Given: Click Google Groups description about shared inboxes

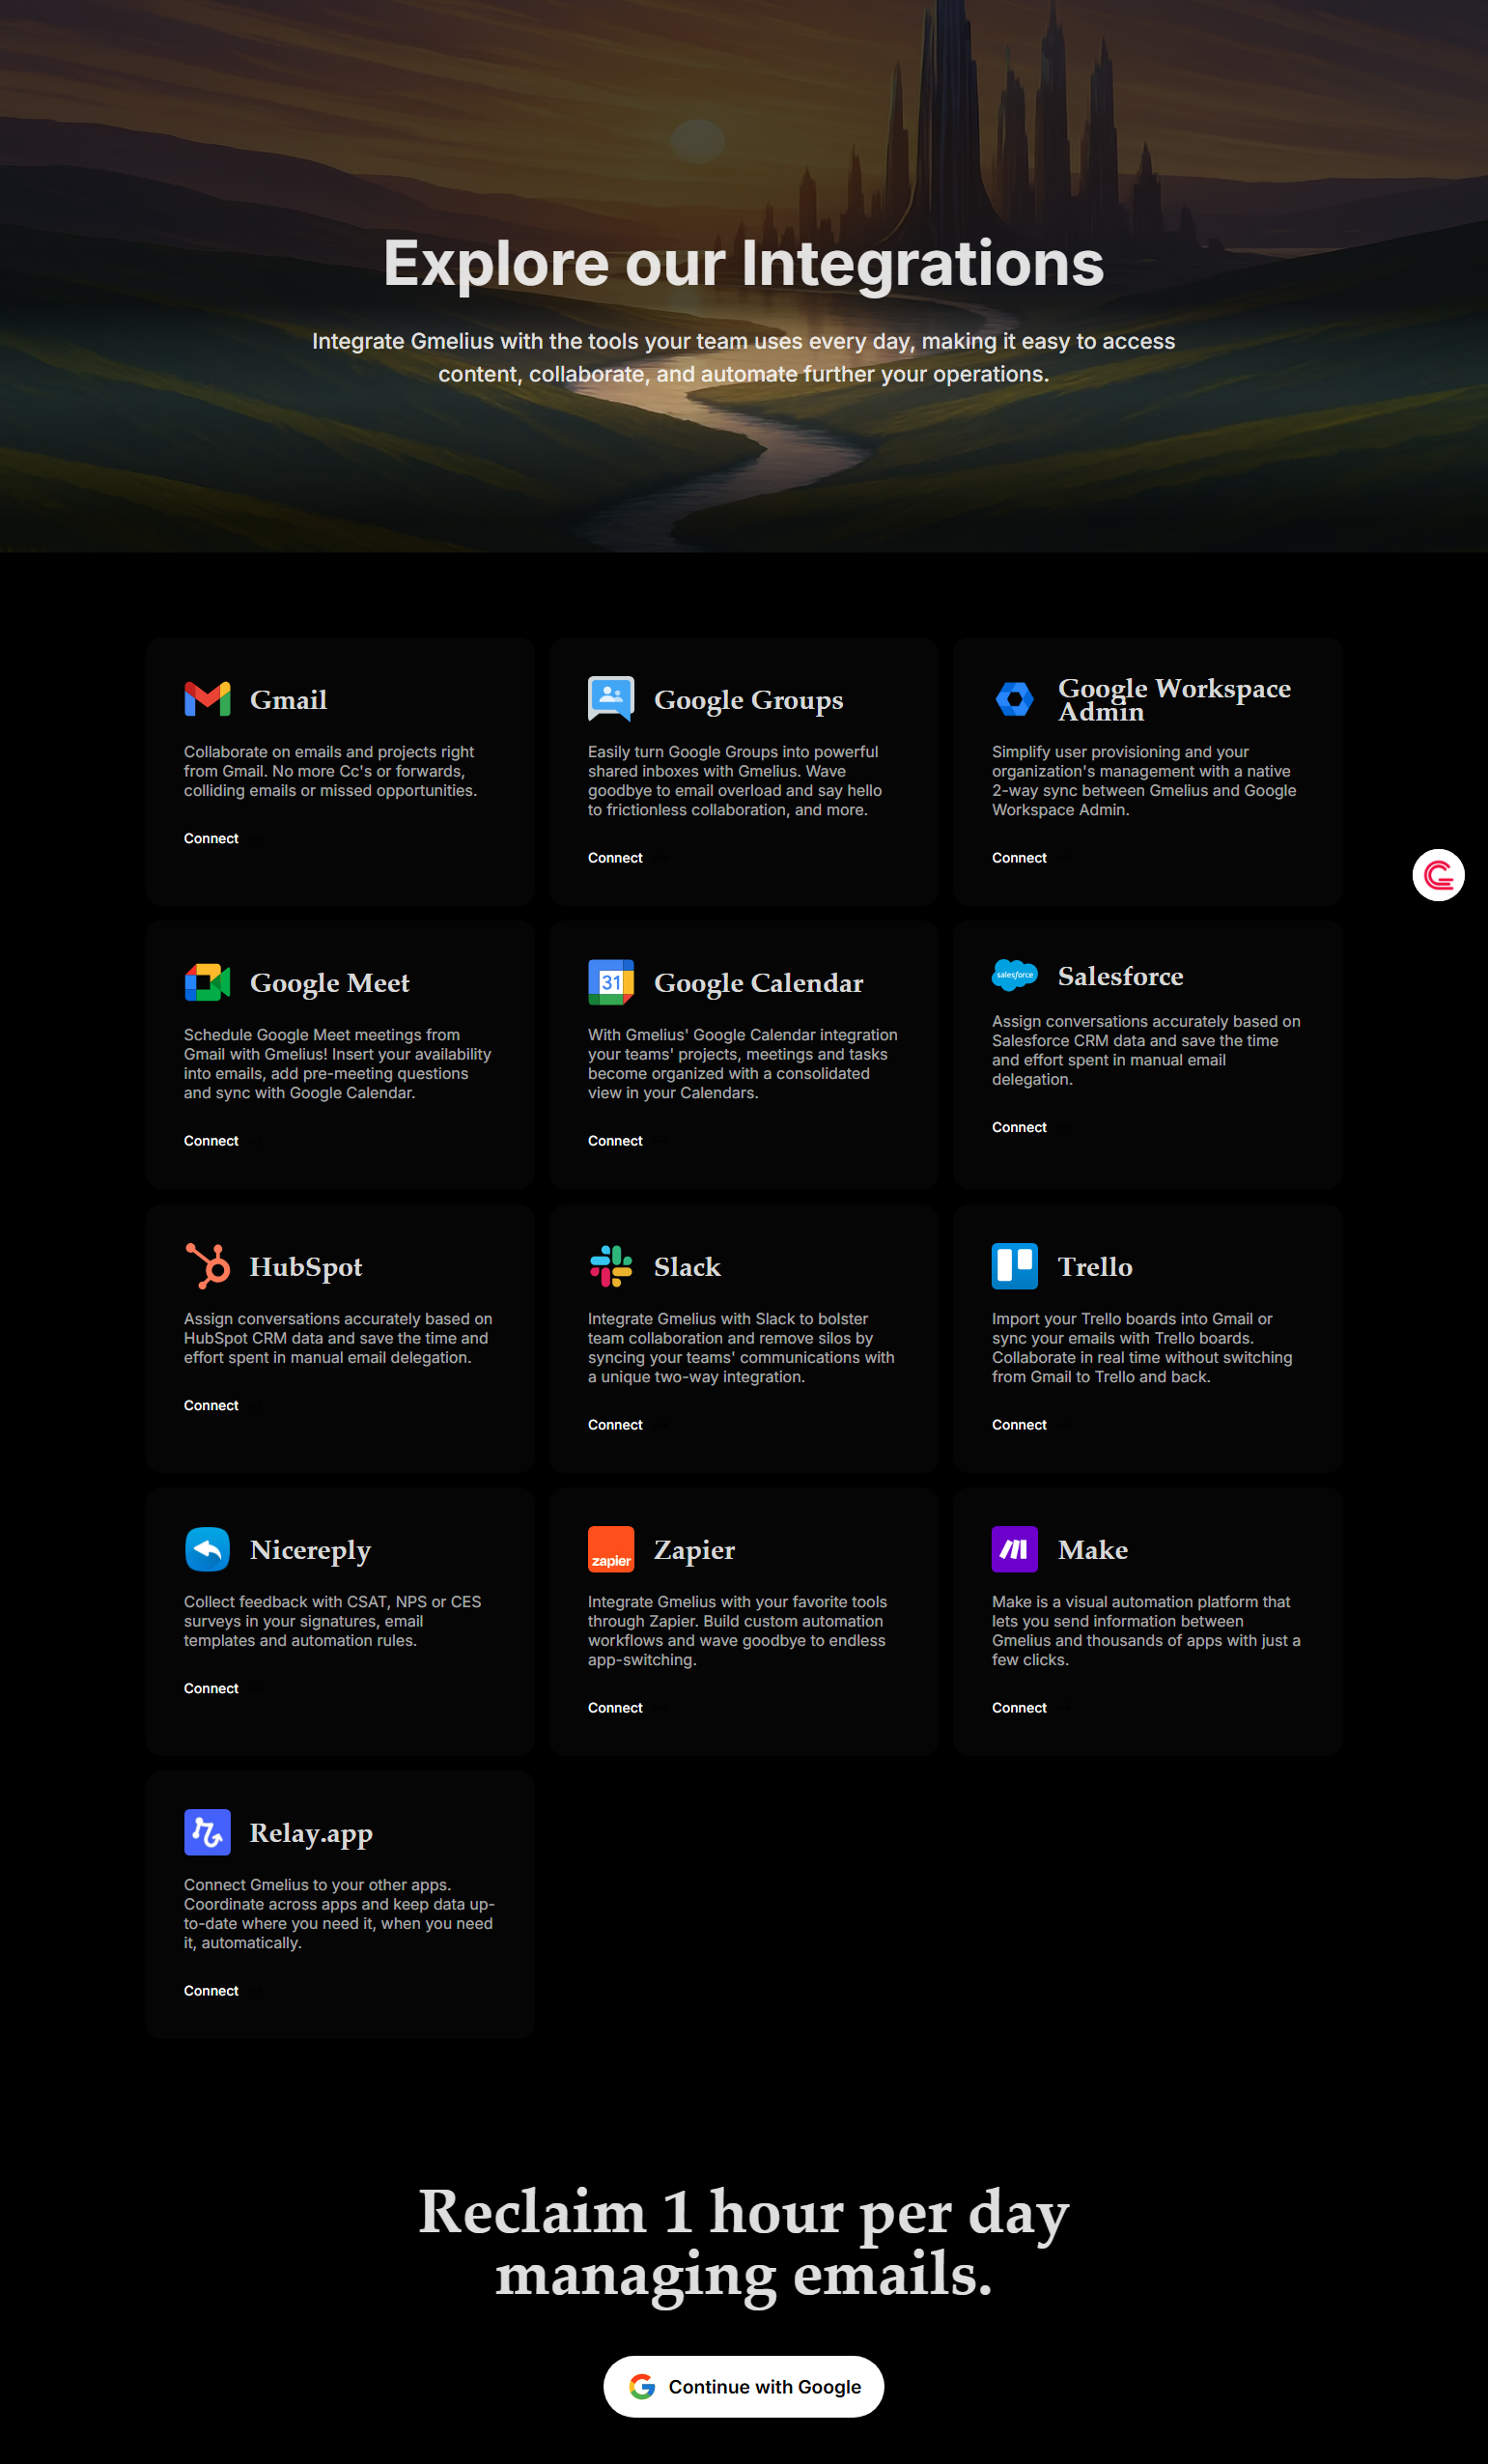Looking at the screenshot, I should click(735, 781).
